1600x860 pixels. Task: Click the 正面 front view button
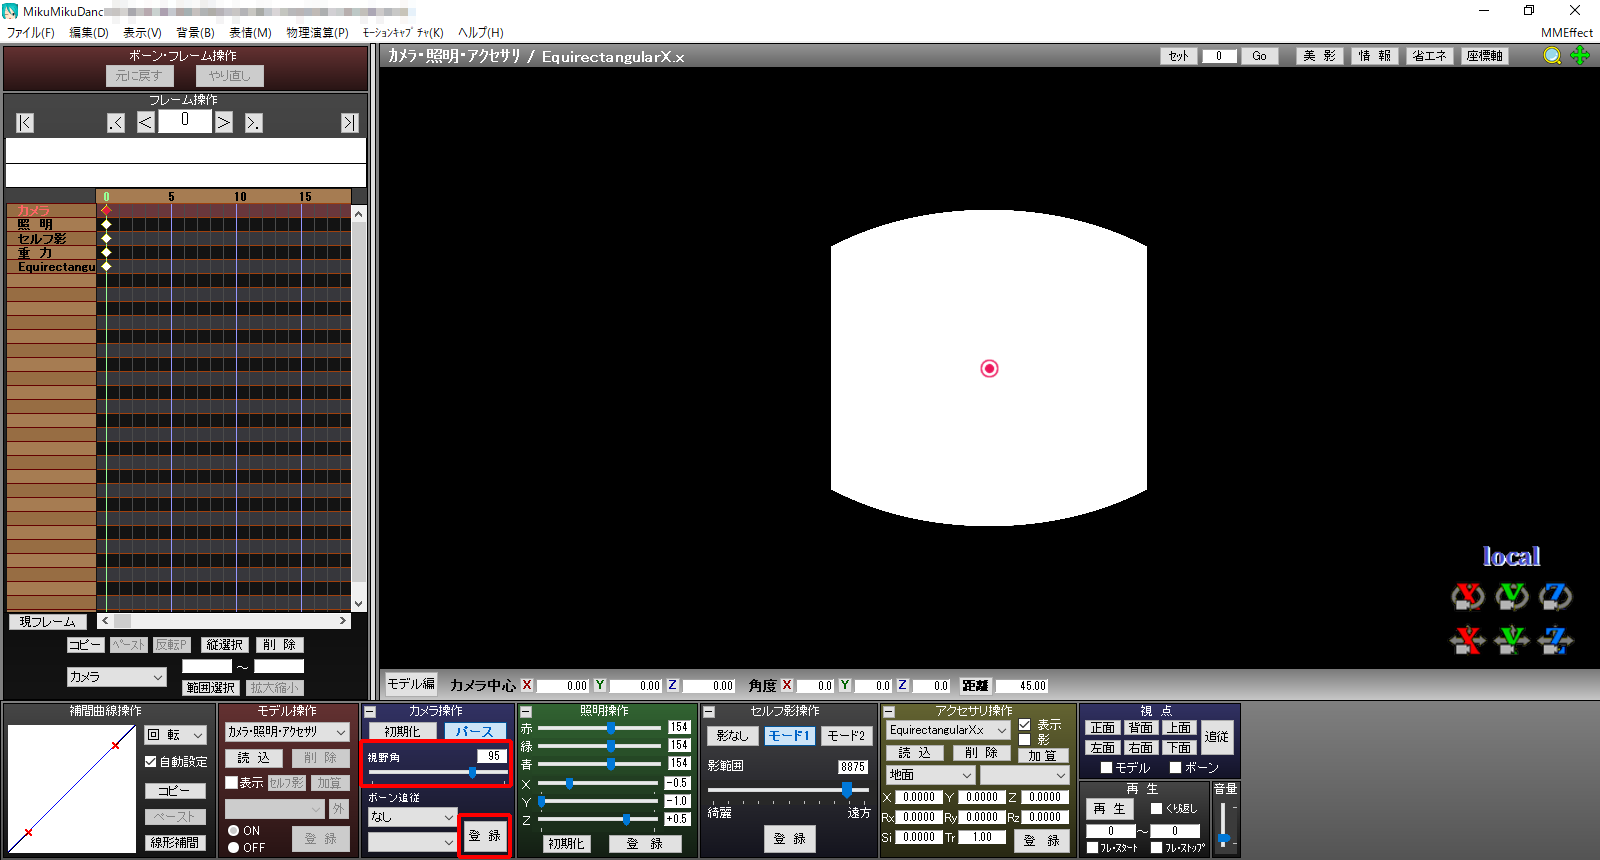point(1102,728)
